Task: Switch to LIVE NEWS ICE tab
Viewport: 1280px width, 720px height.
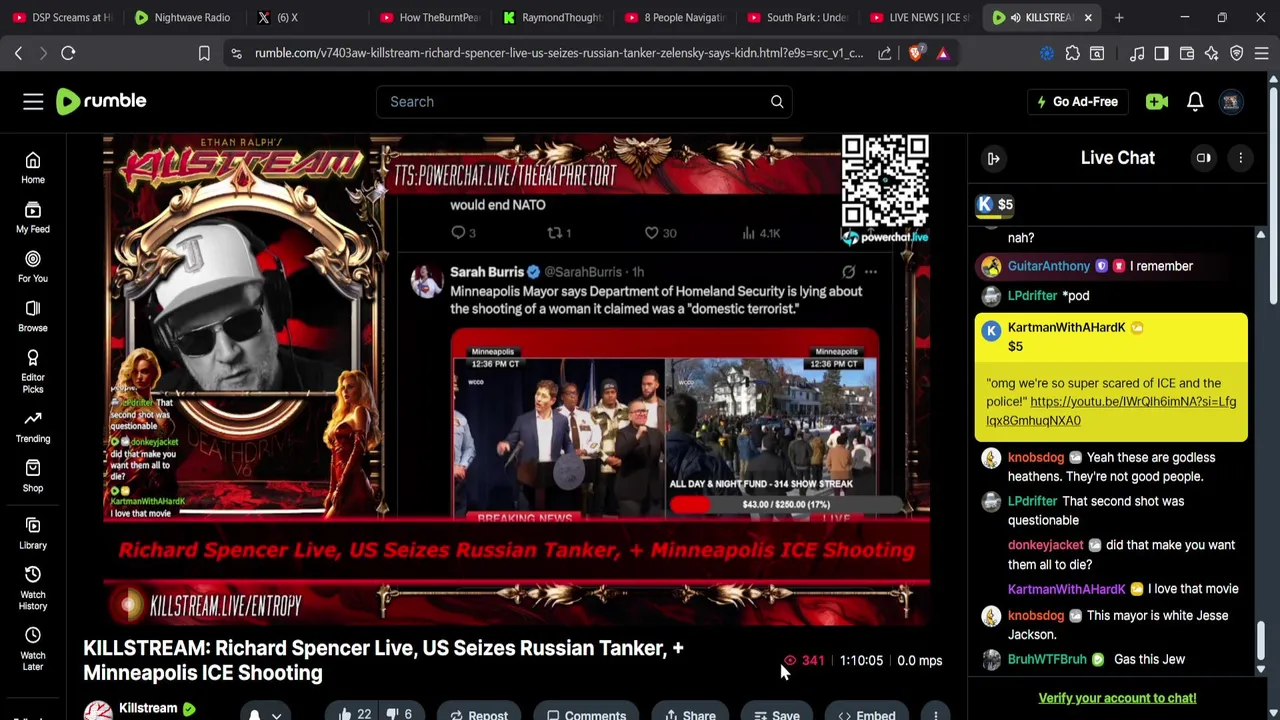Action: (x=919, y=17)
